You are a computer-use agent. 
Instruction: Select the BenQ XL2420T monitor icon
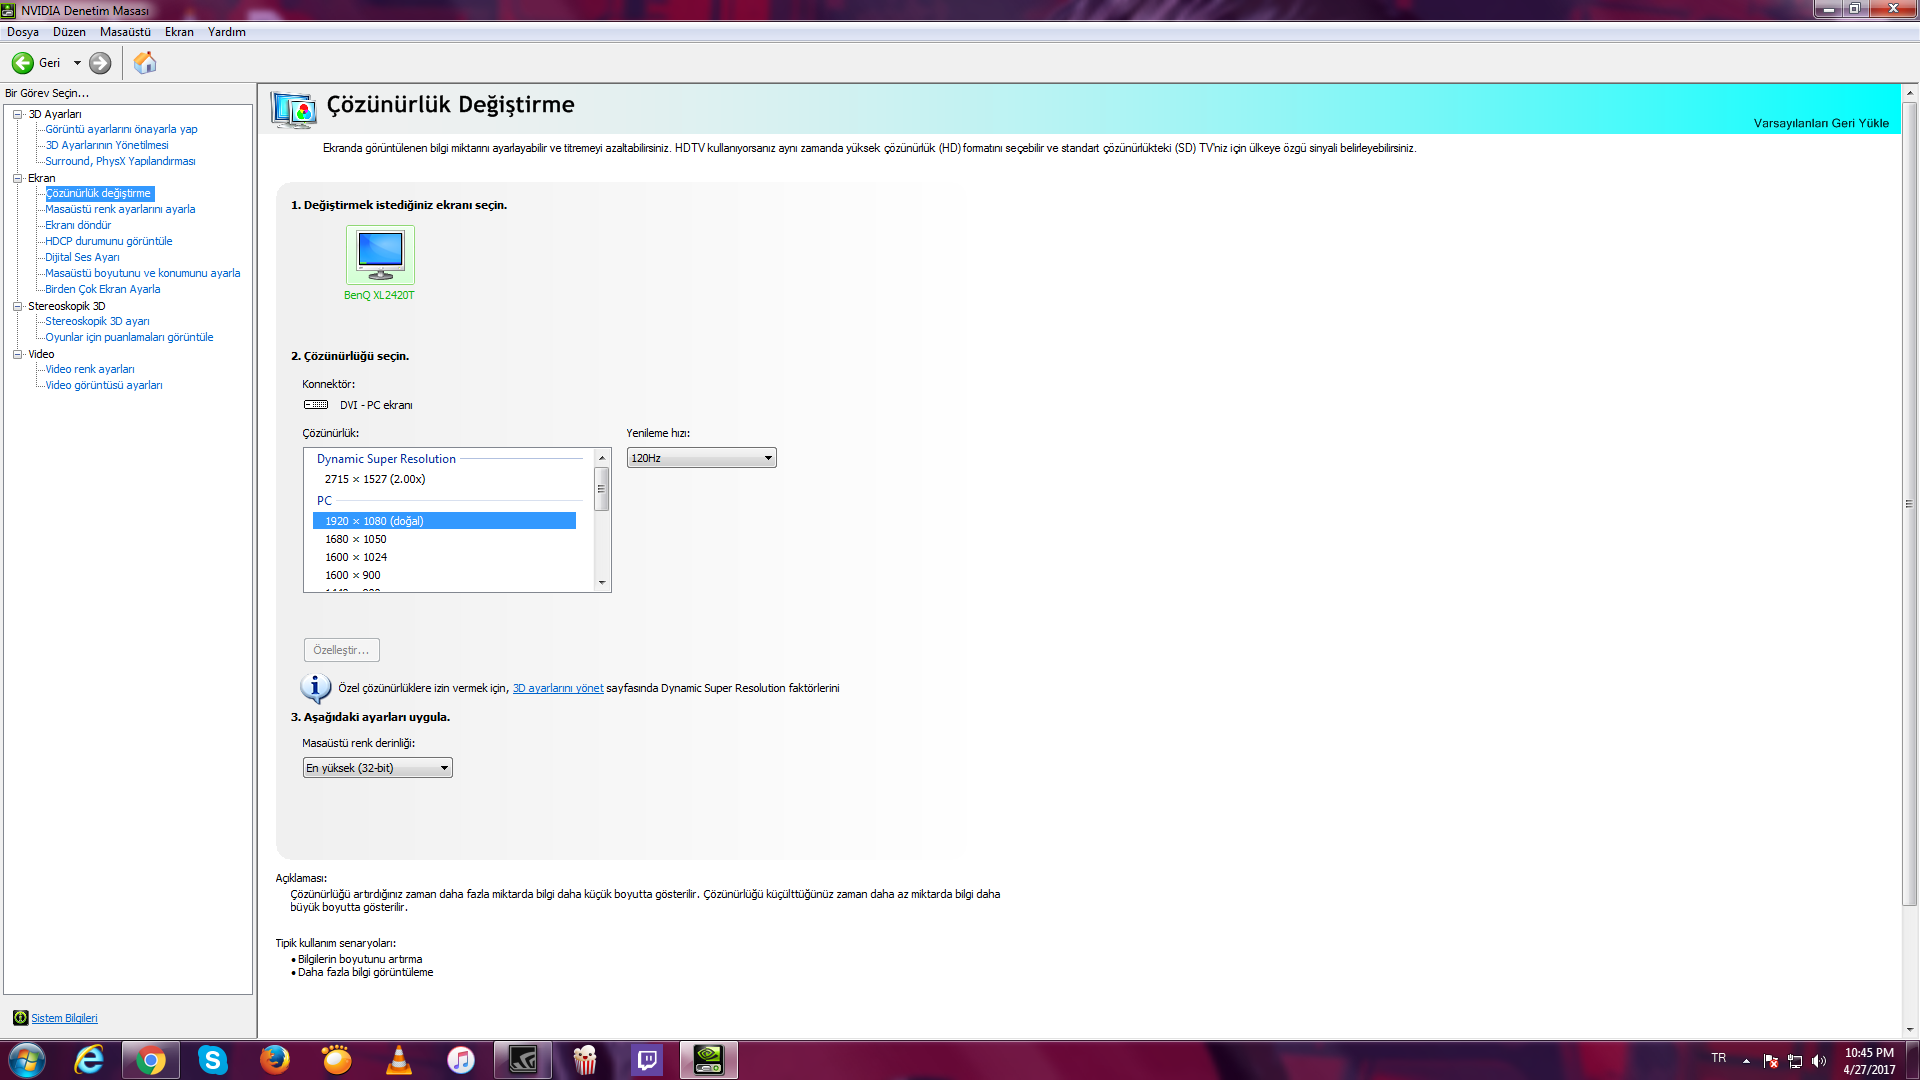[x=380, y=255]
